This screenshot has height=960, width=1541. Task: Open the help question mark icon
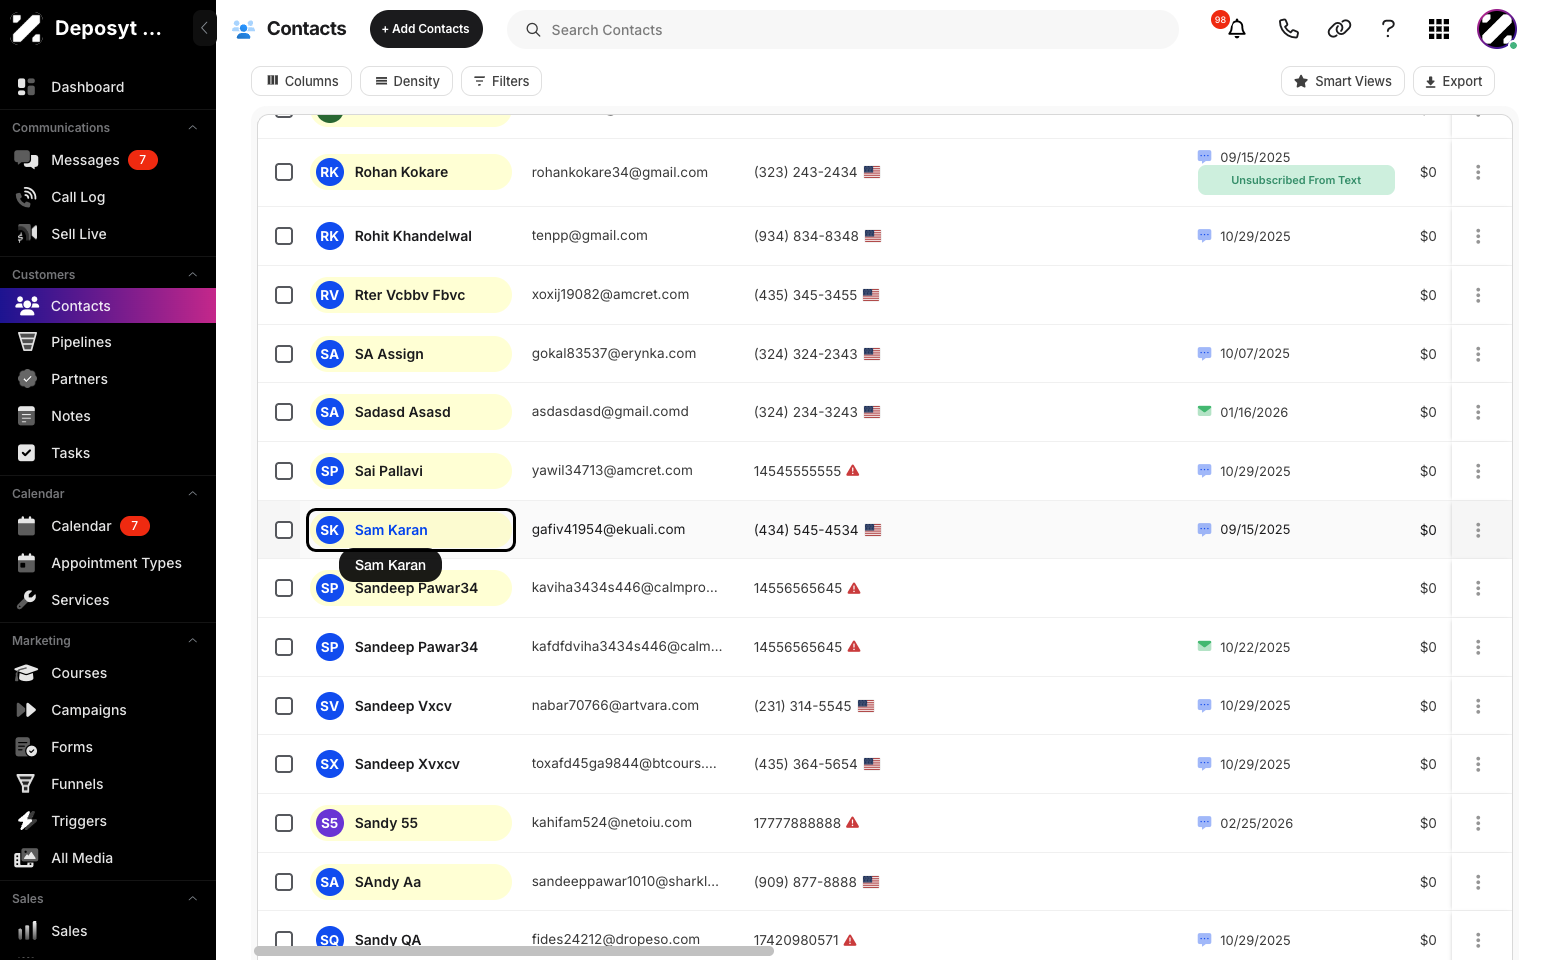point(1388,29)
